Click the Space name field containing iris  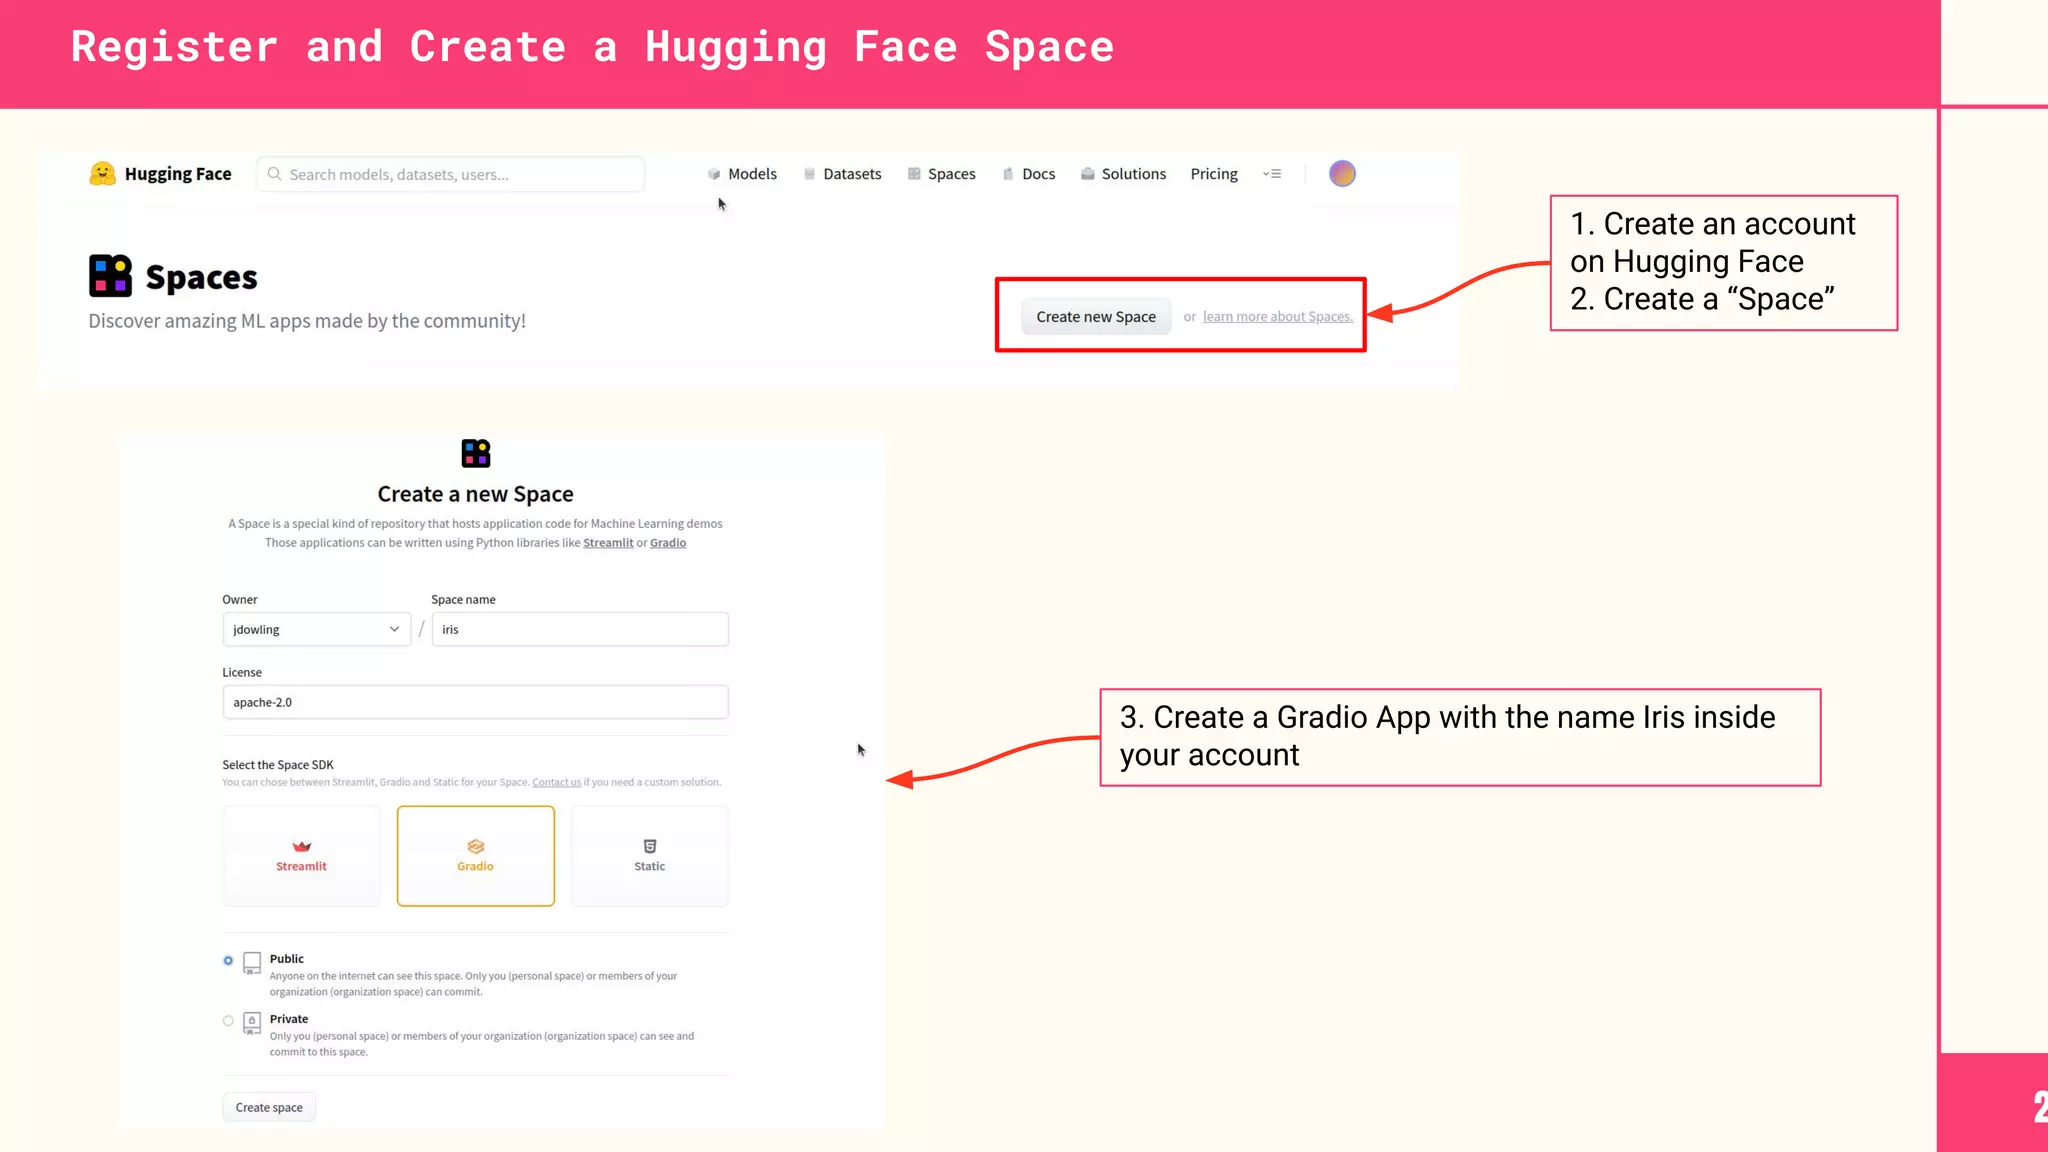click(x=580, y=629)
